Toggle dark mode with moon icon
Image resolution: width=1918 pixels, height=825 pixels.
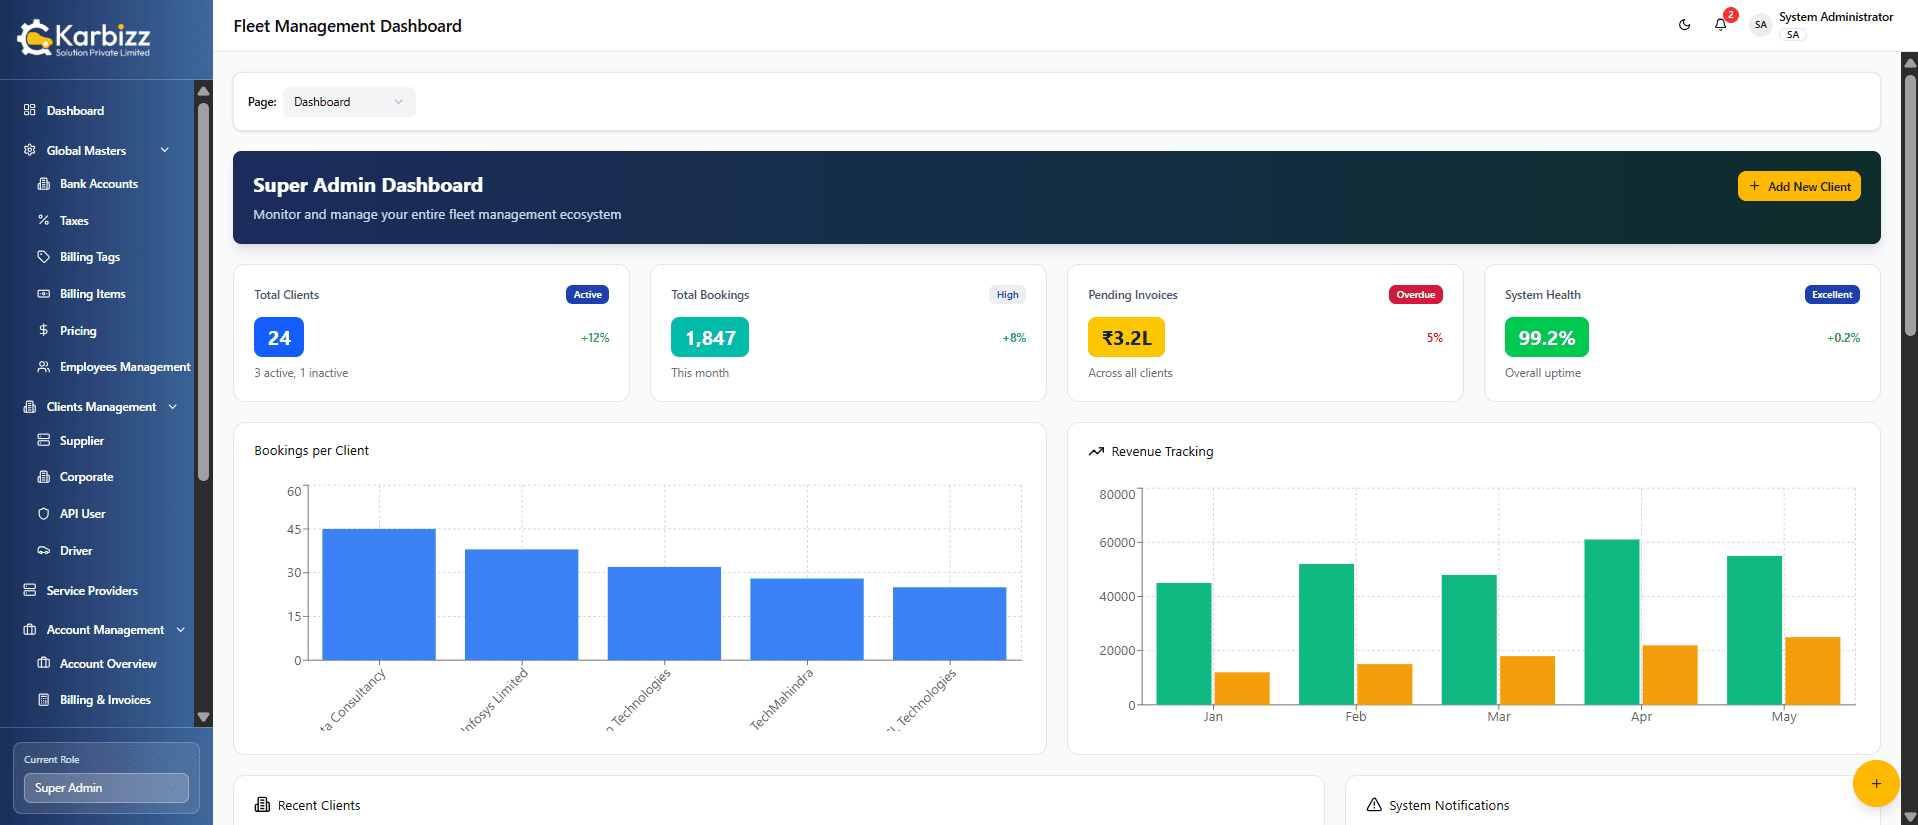(x=1685, y=25)
